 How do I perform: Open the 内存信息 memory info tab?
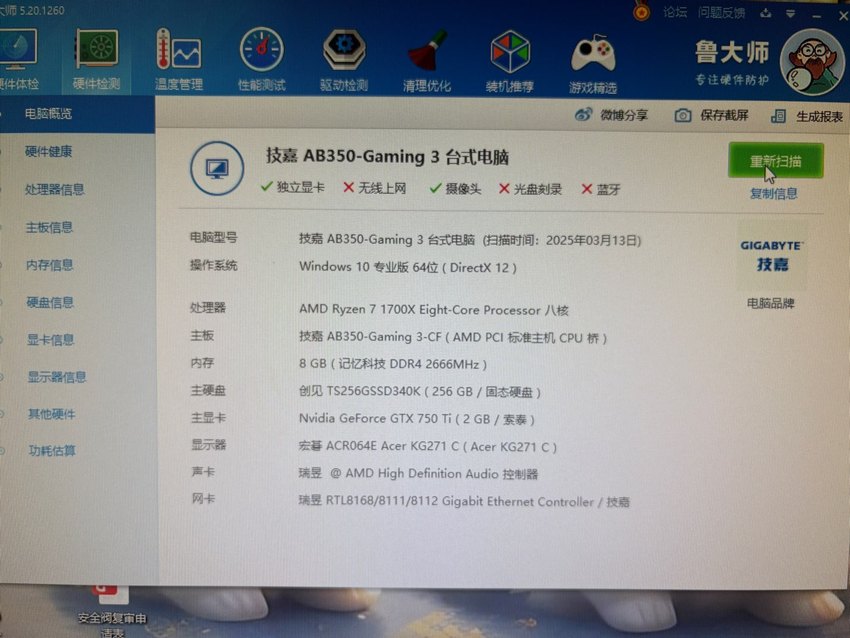pyautogui.click(x=49, y=265)
